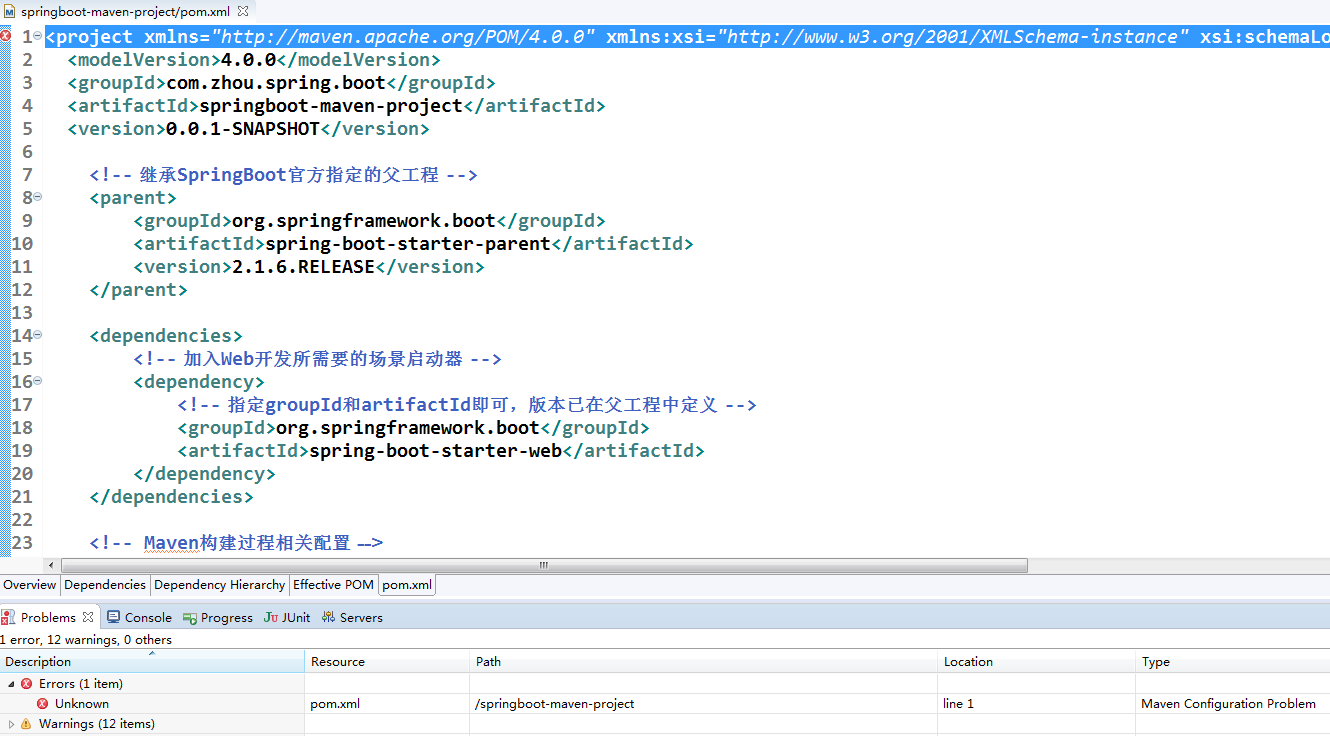Expand the Warnings (12 items) group
Viewport: 1330px width, 736px height.
(10, 723)
